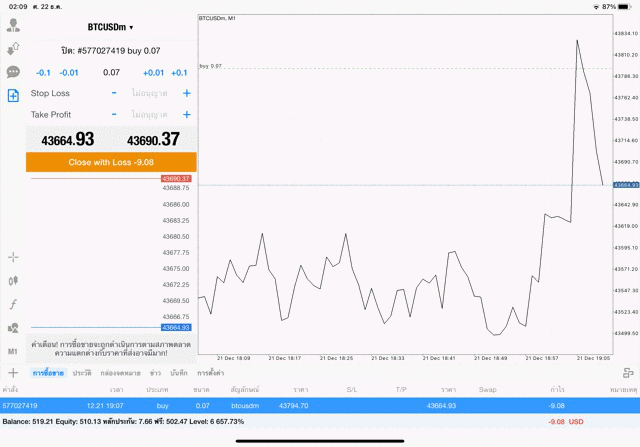Open the objects shapes icon
640x447 pixels.
pyautogui.click(x=14, y=328)
